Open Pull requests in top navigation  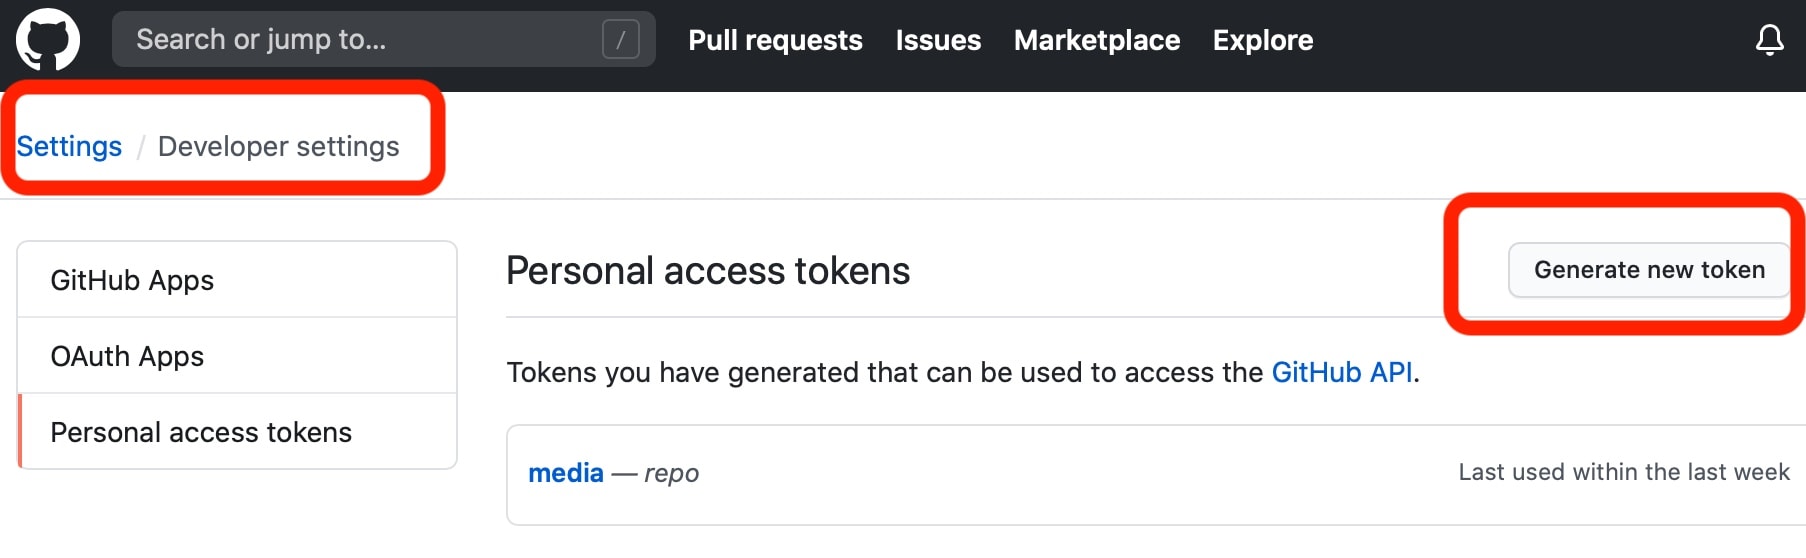775,40
